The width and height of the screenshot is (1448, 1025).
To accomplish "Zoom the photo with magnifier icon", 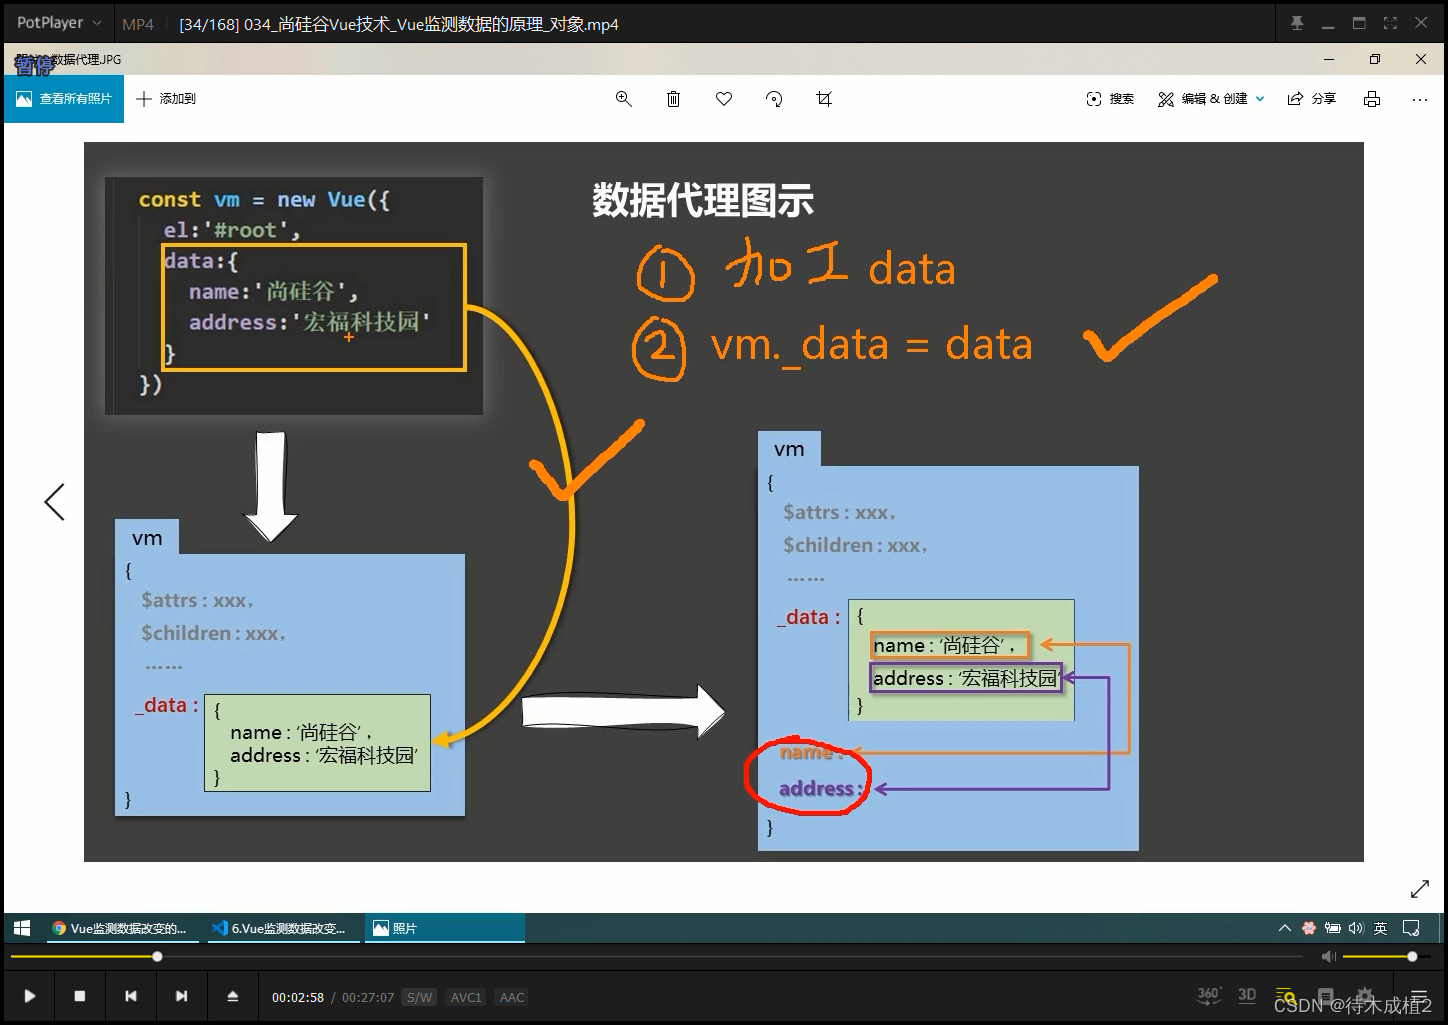I will (624, 99).
